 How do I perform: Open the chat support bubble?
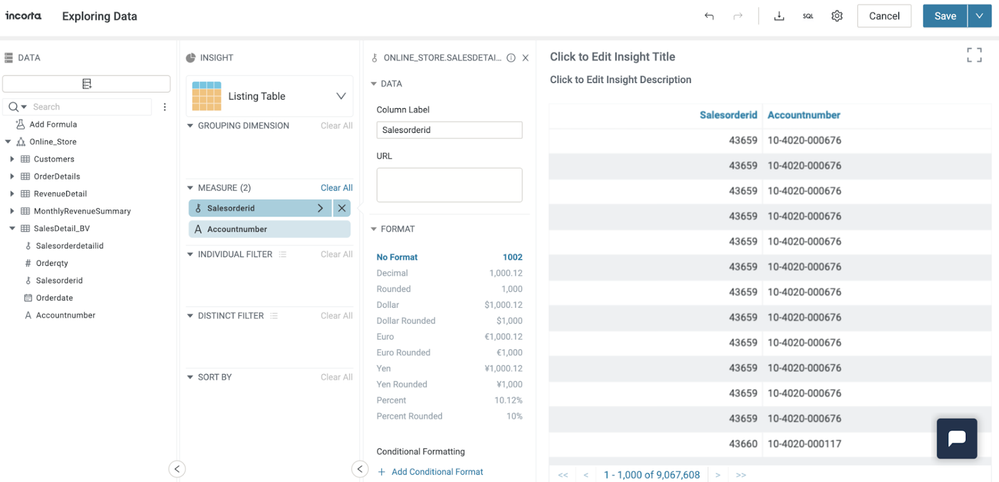pyautogui.click(x=956, y=438)
